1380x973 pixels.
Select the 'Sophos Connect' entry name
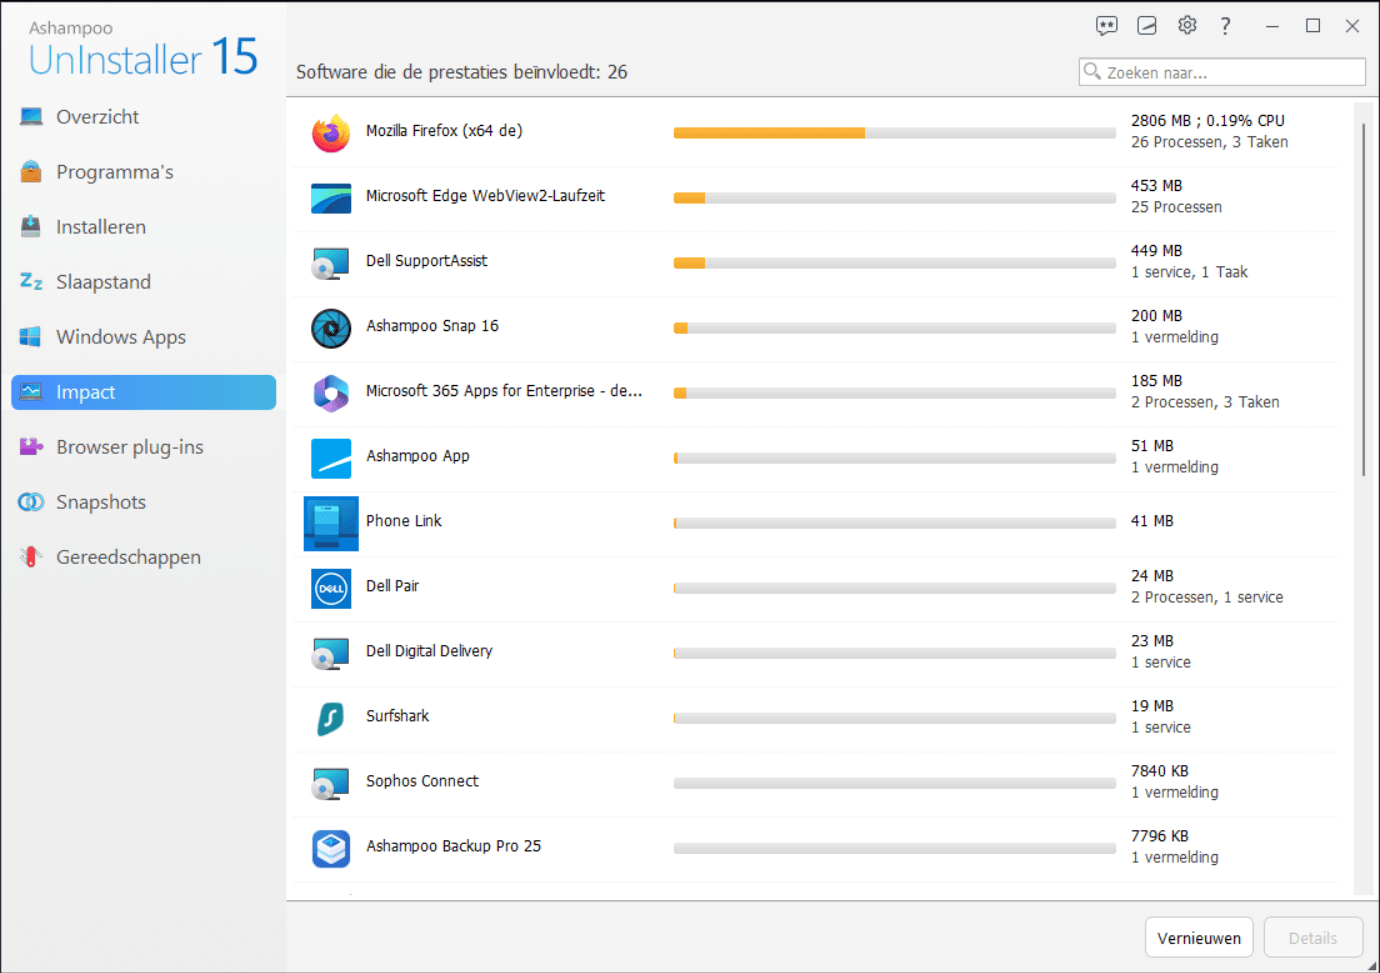coord(422,781)
